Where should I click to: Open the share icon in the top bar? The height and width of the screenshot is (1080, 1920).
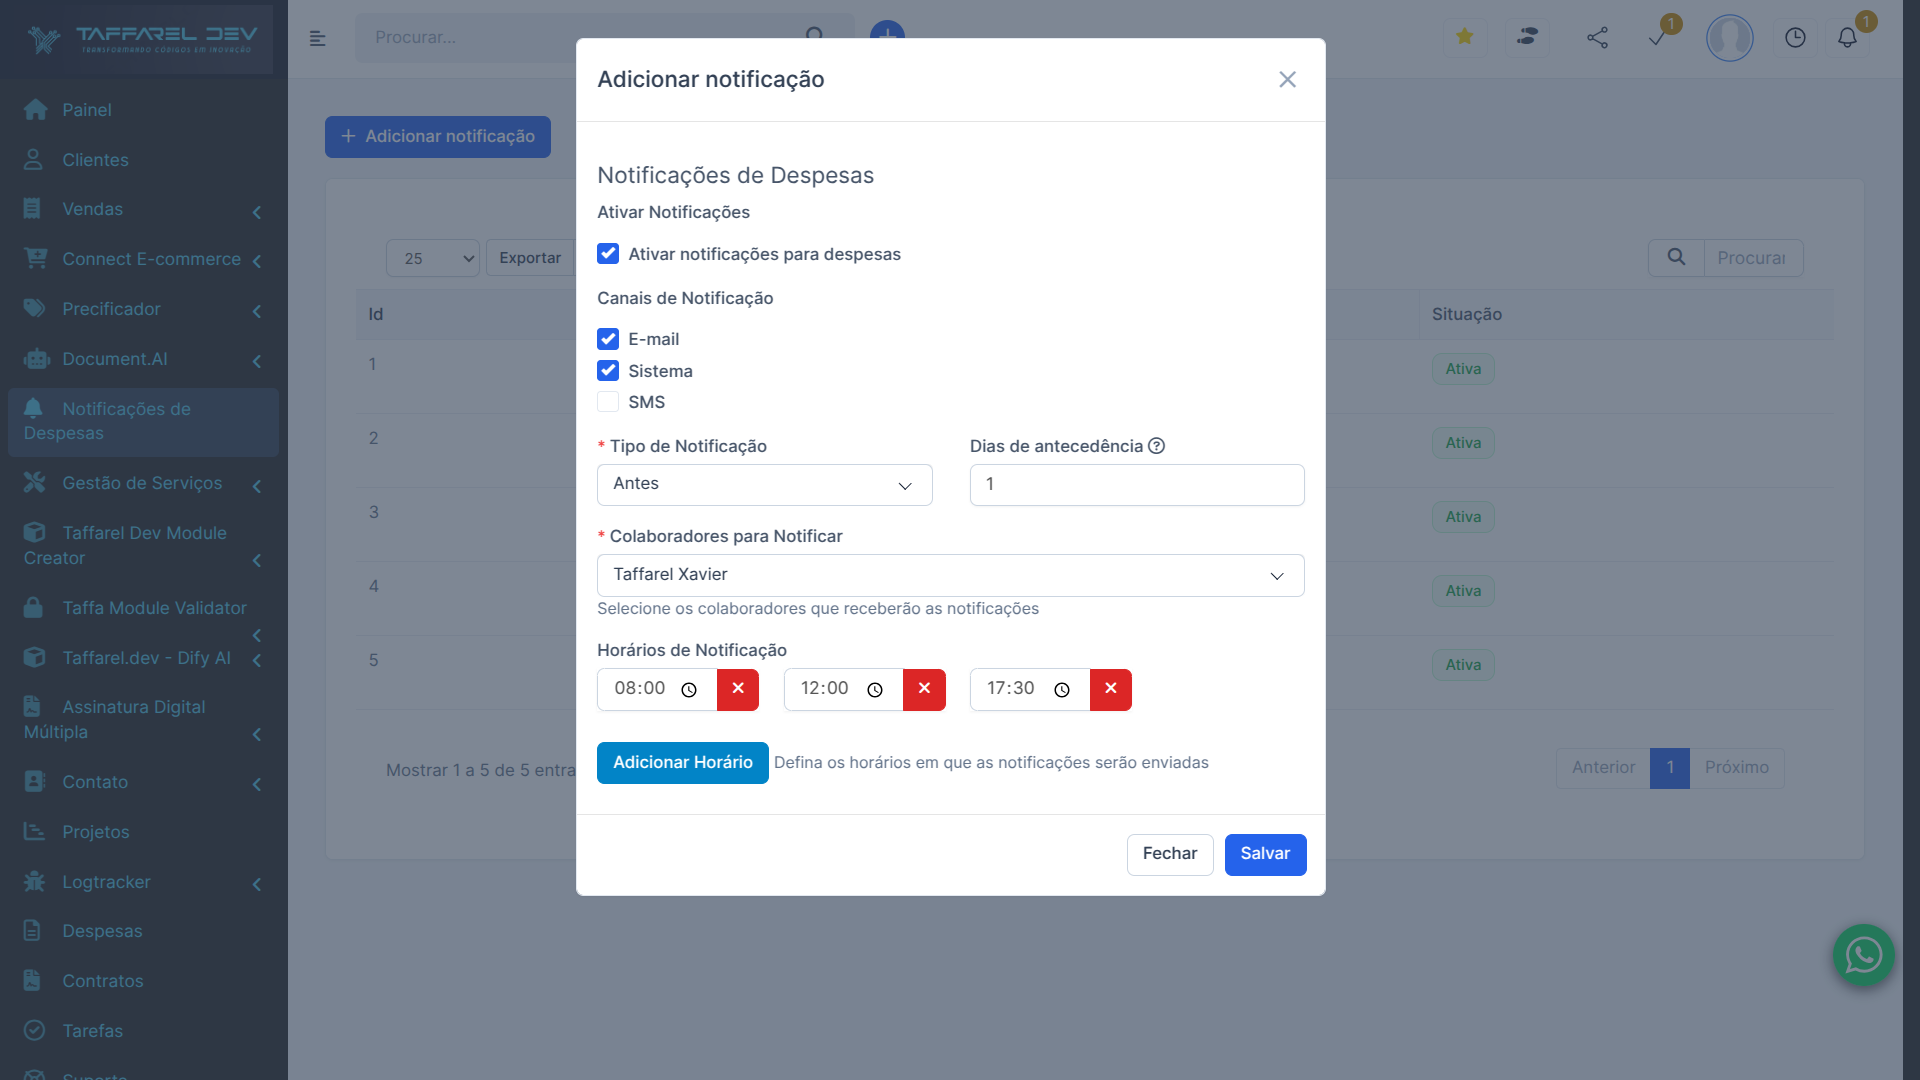pos(1597,37)
